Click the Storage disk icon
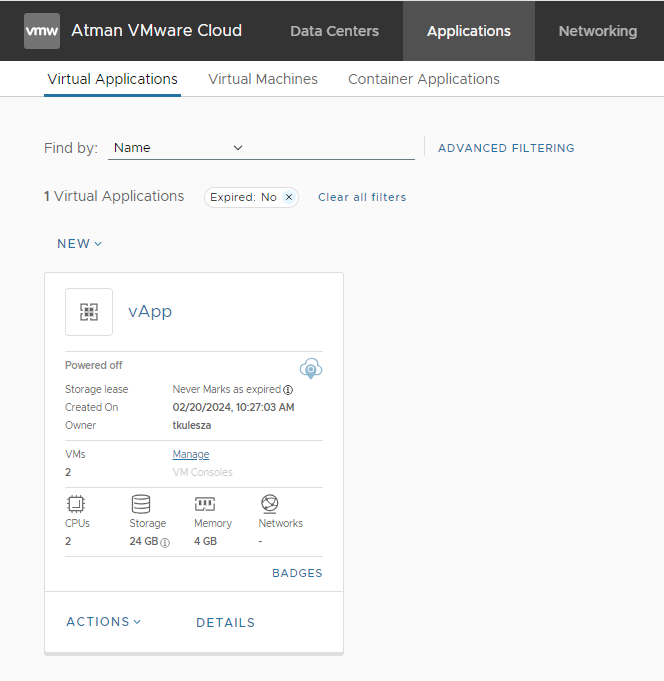The height and width of the screenshot is (681, 664). (141, 504)
